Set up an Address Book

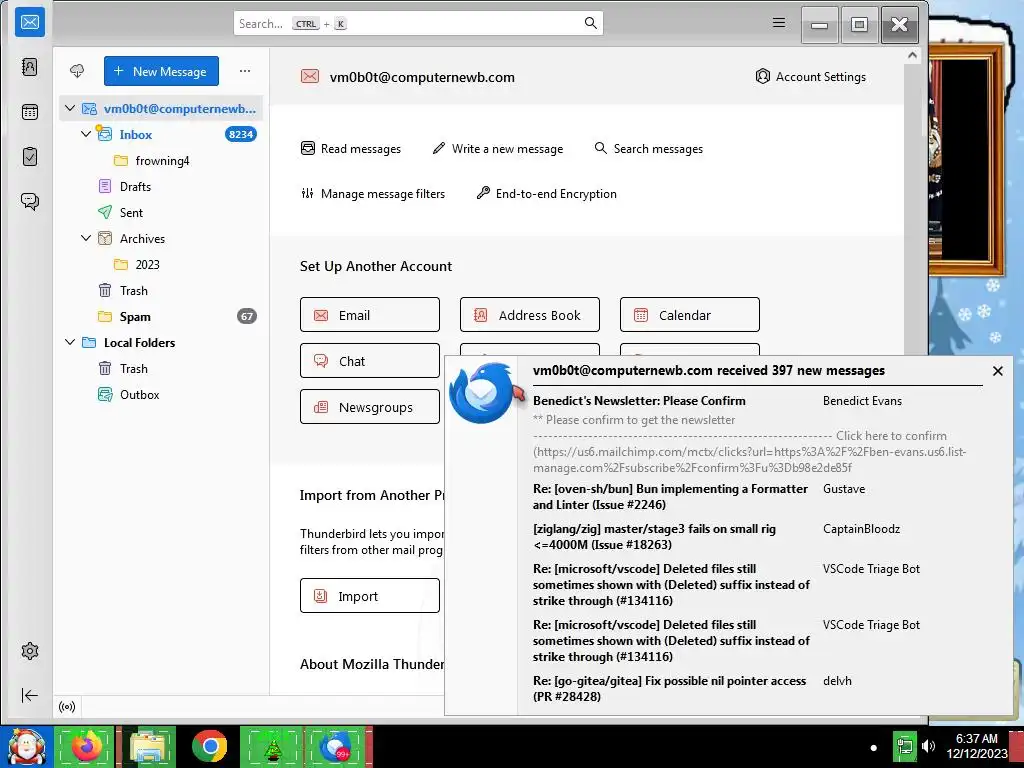click(x=530, y=315)
